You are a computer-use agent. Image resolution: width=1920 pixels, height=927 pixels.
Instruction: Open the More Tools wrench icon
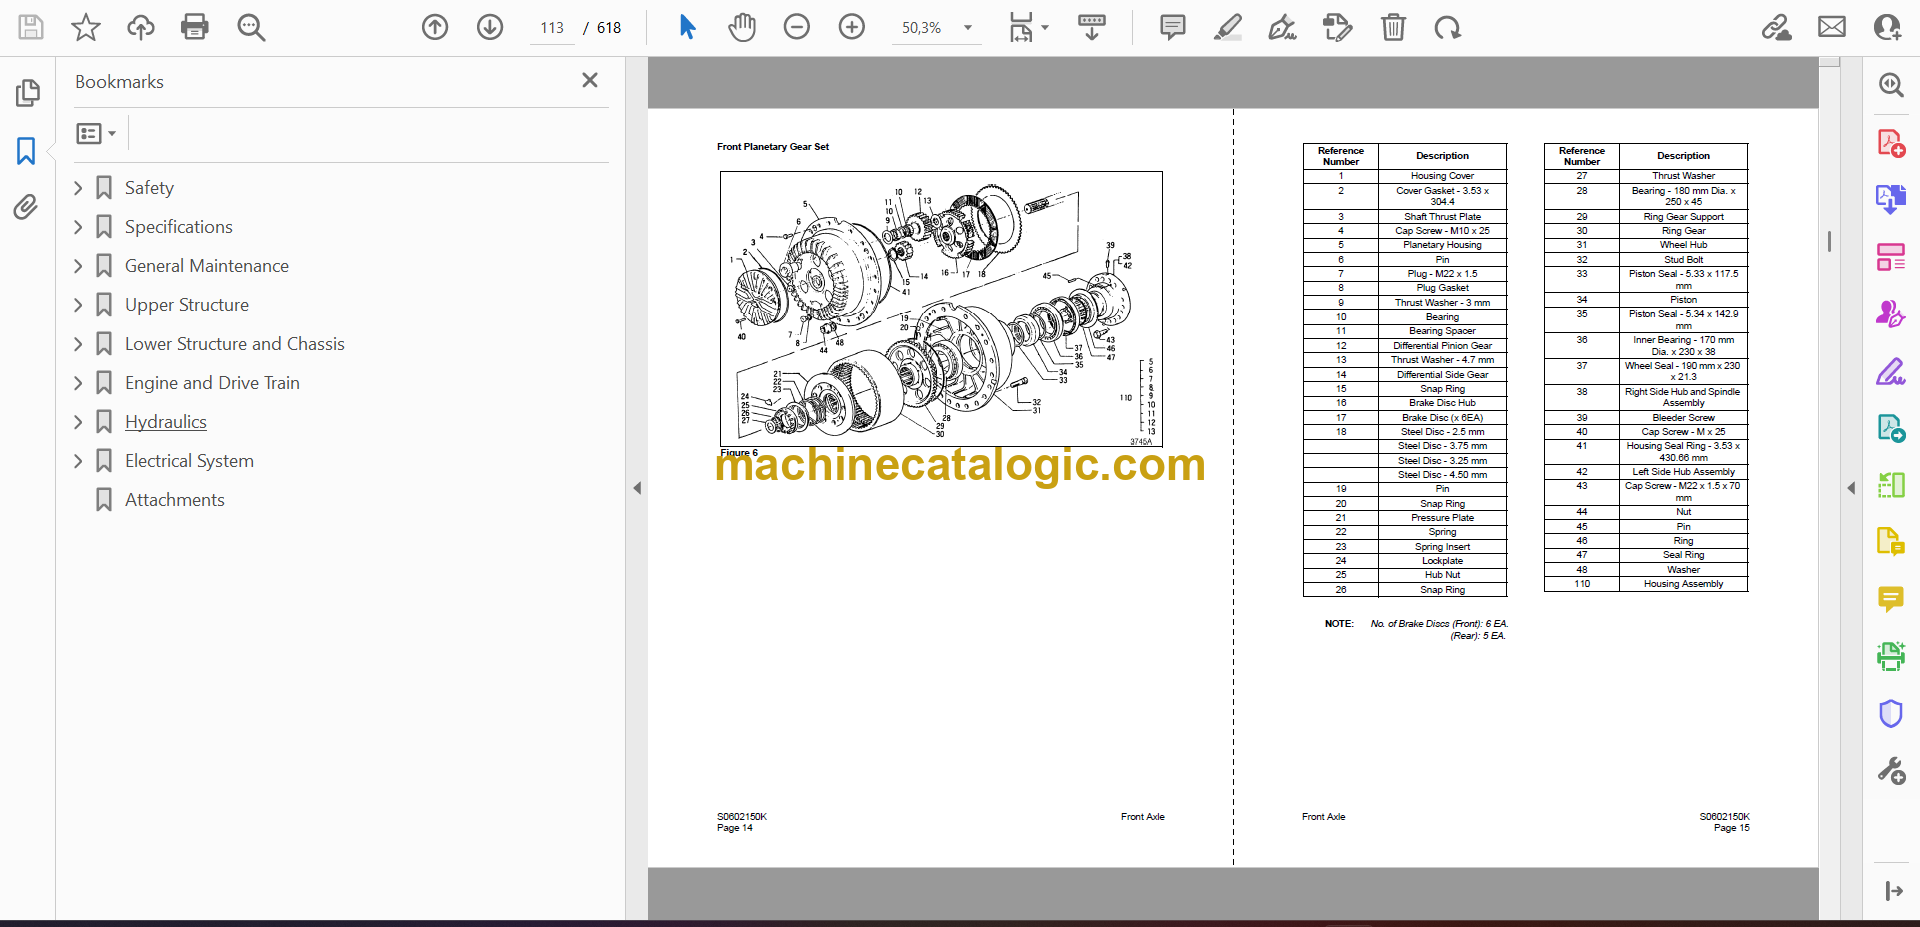pos(1890,771)
